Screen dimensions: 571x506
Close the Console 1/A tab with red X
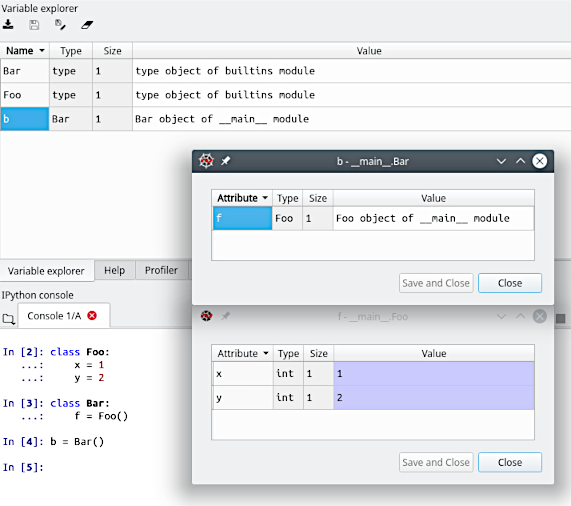point(92,316)
